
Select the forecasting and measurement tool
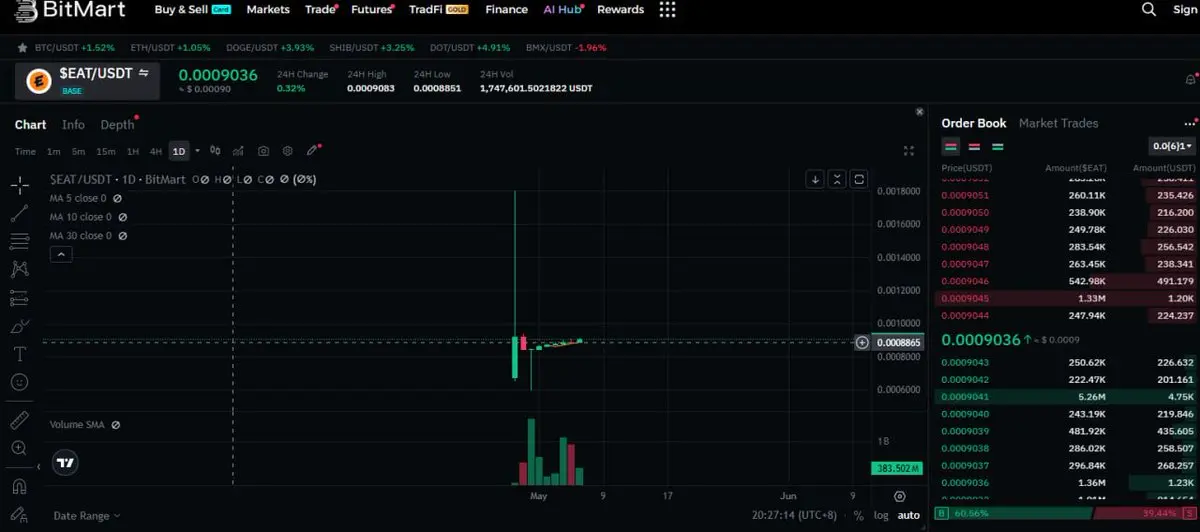click(19, 298)
